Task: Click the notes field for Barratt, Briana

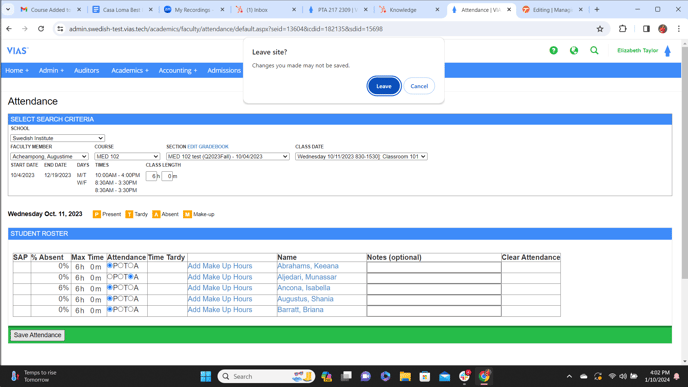Action: point(434,311)
